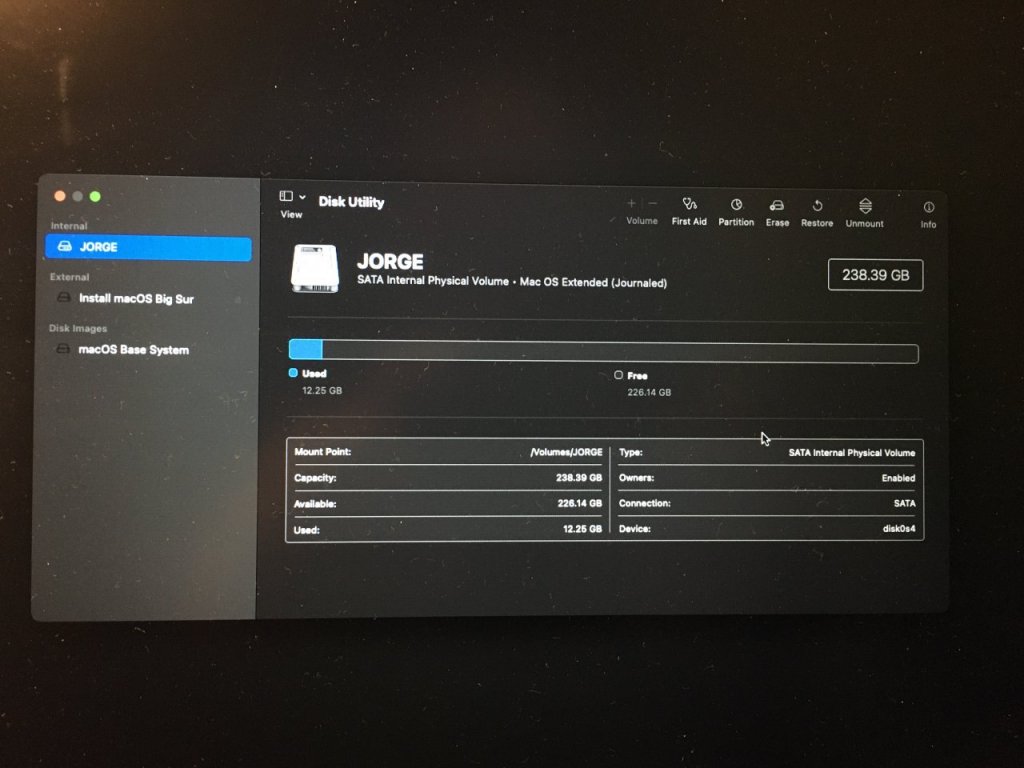
Task: Select Install macOS Big Sur disk
Action: tap(136, 299)
